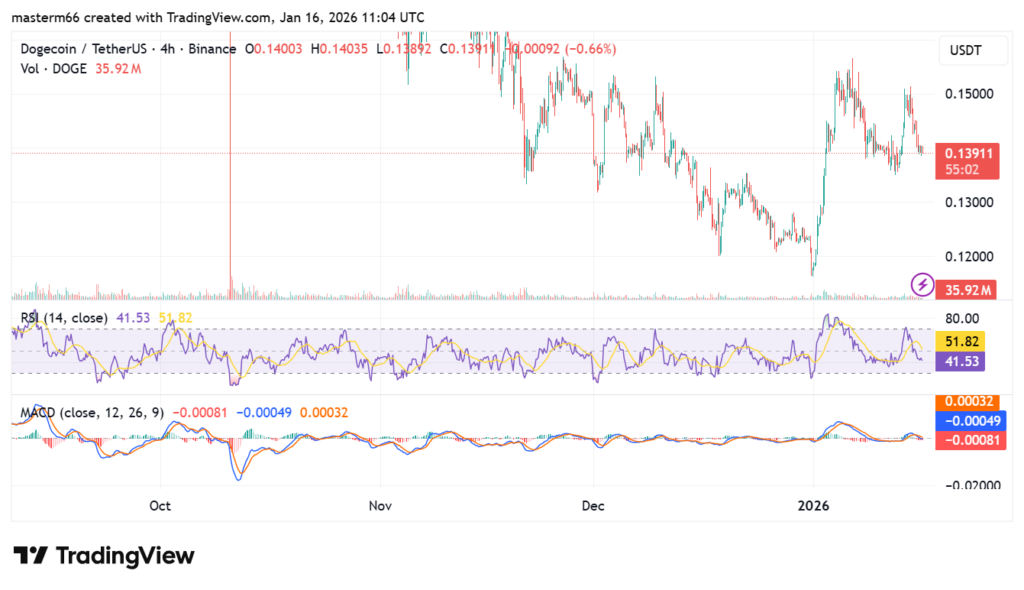Click the 0.13000 price axis value

coord(969,203)
